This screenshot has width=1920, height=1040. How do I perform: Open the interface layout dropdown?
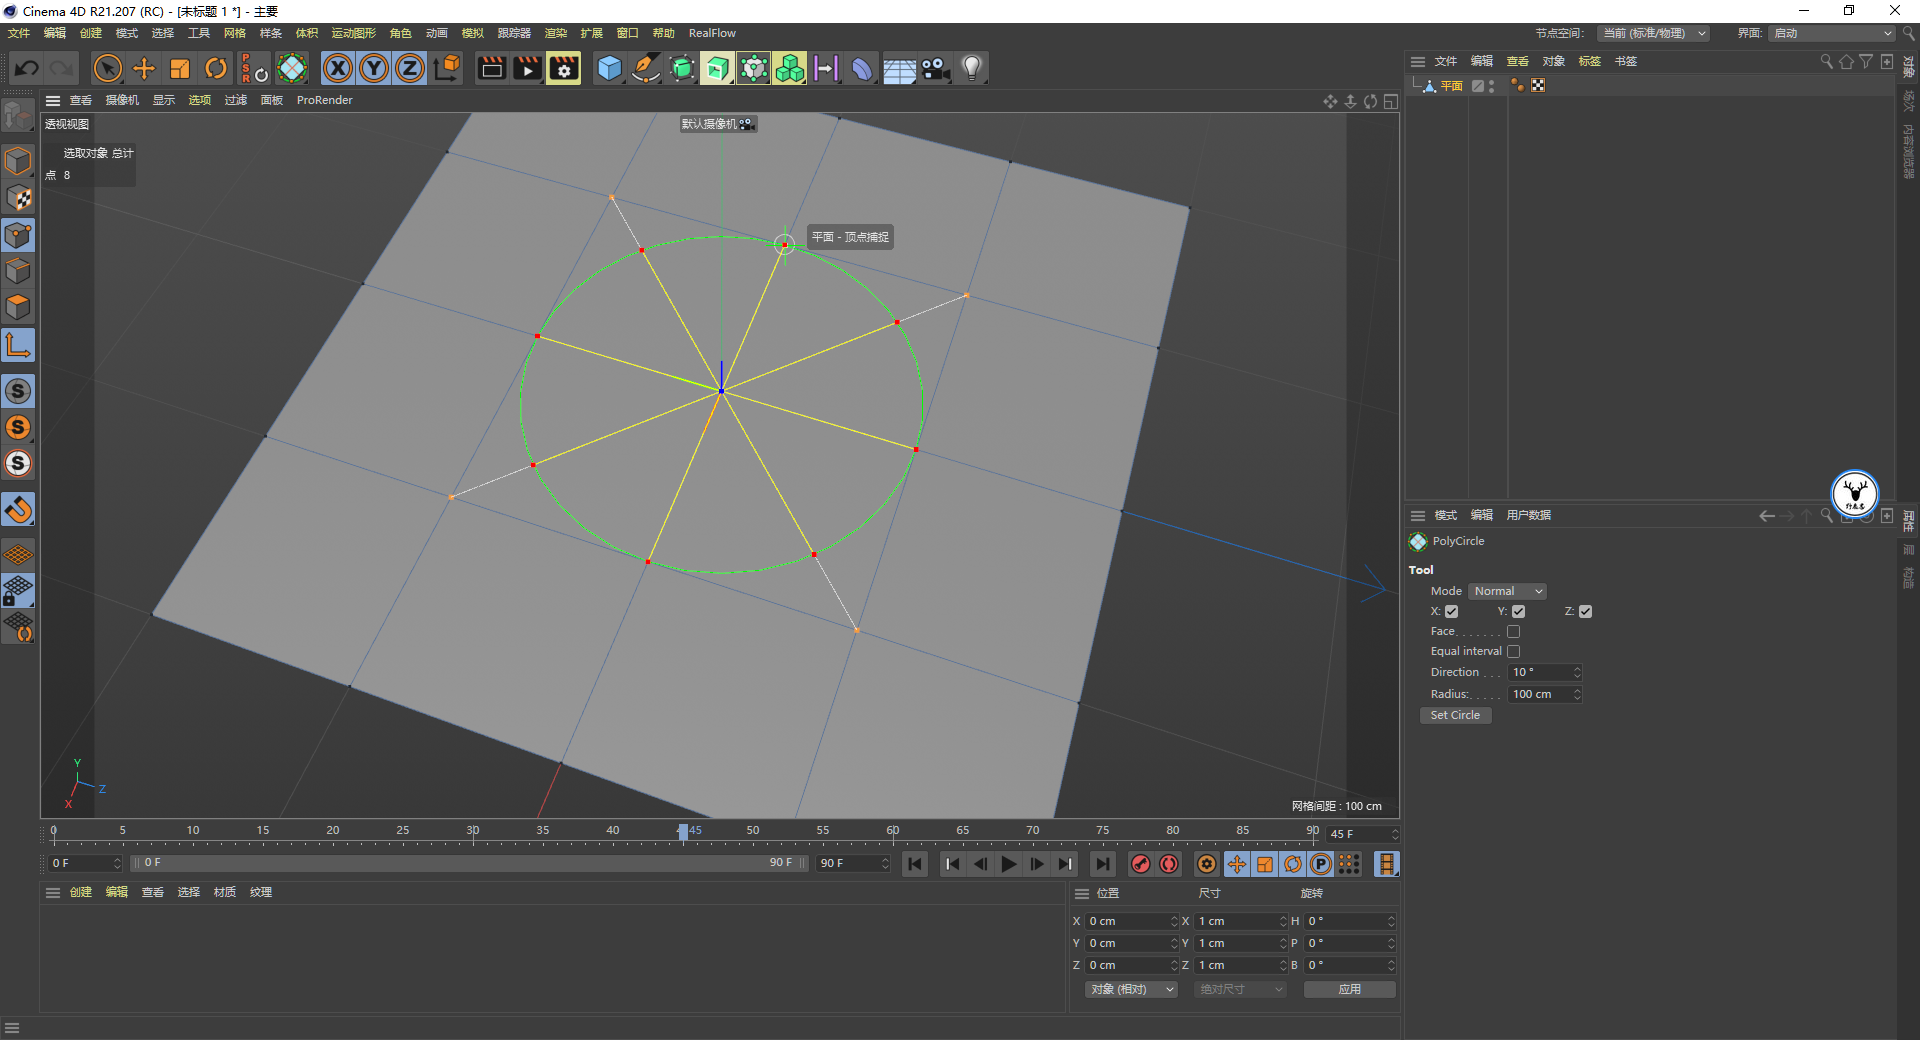pyautogui.click(x=1832, y=33)
